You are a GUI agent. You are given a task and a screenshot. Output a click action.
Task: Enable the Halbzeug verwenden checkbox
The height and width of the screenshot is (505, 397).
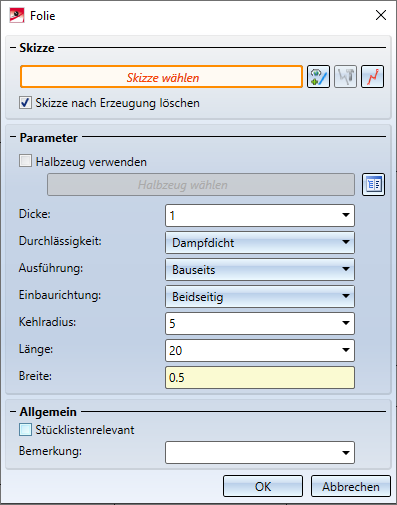pos(25,161)
